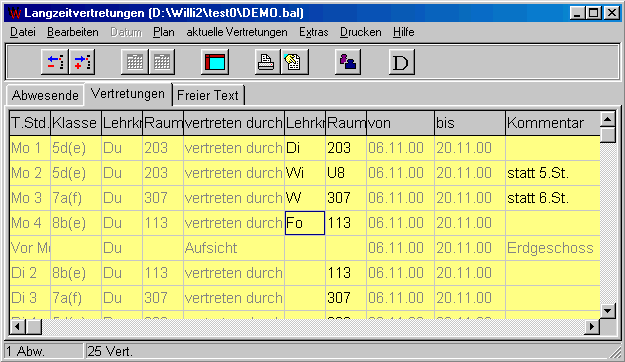Screen dimensions: 625x362
Task: Select substitute teacher cell 'Di' in Mo 1 row
Action: (x=305, y=148)
